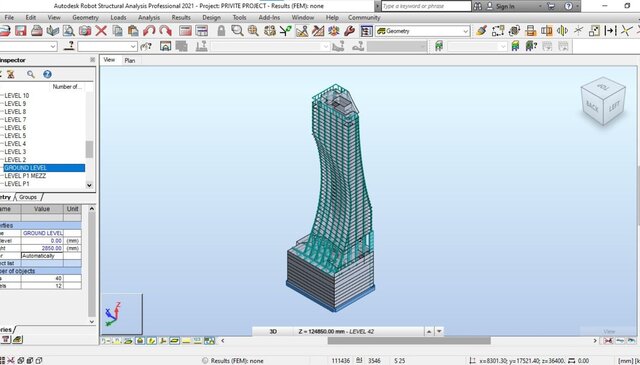Open the first selection dropdown in second toolbar
The width and height of the screenshot is (640, 365).
[x=53, y=47]
